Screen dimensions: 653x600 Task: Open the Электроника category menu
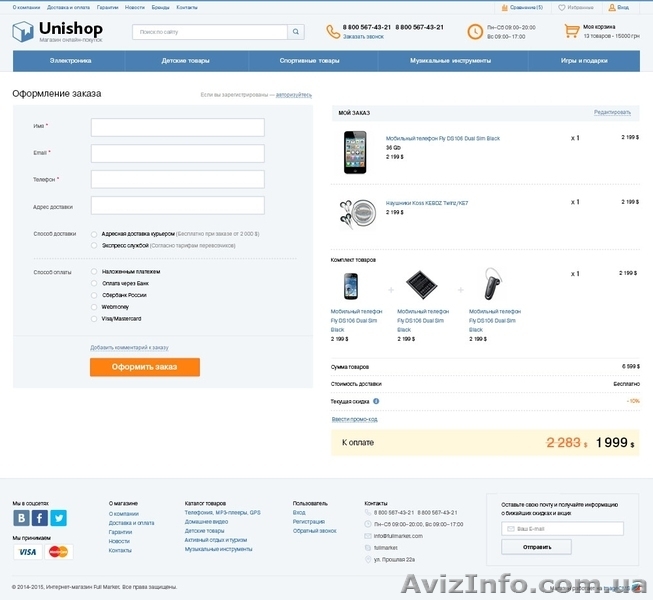71,61
